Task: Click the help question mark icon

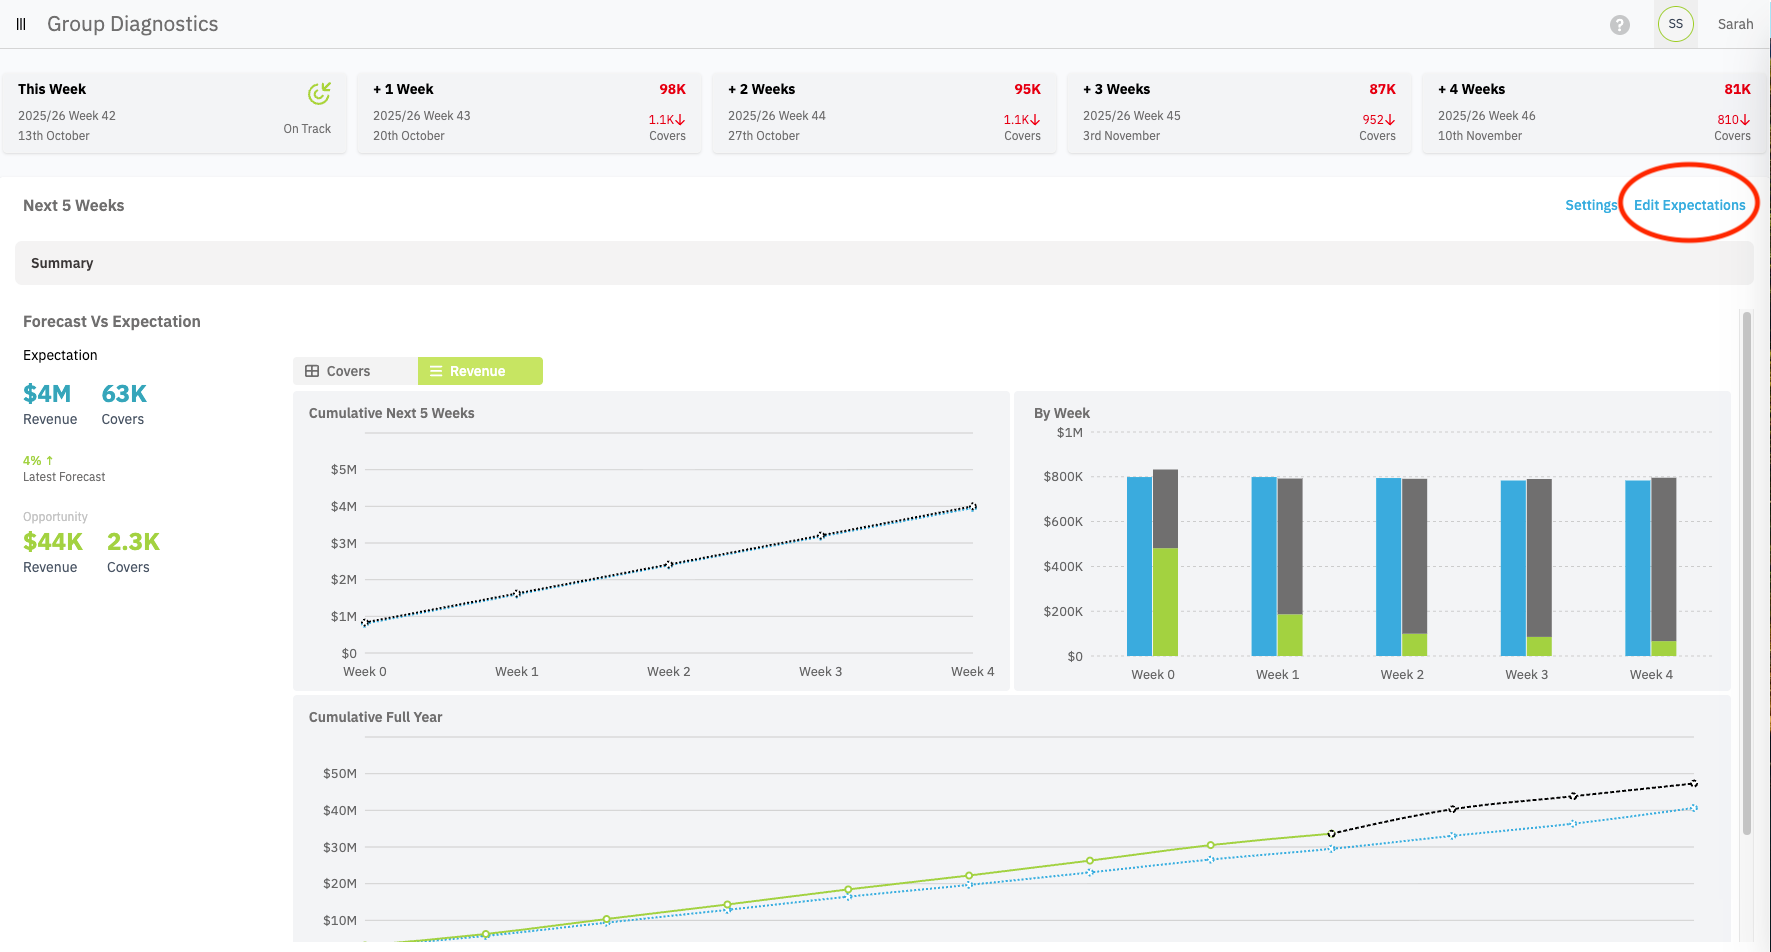Action: 1619,25
